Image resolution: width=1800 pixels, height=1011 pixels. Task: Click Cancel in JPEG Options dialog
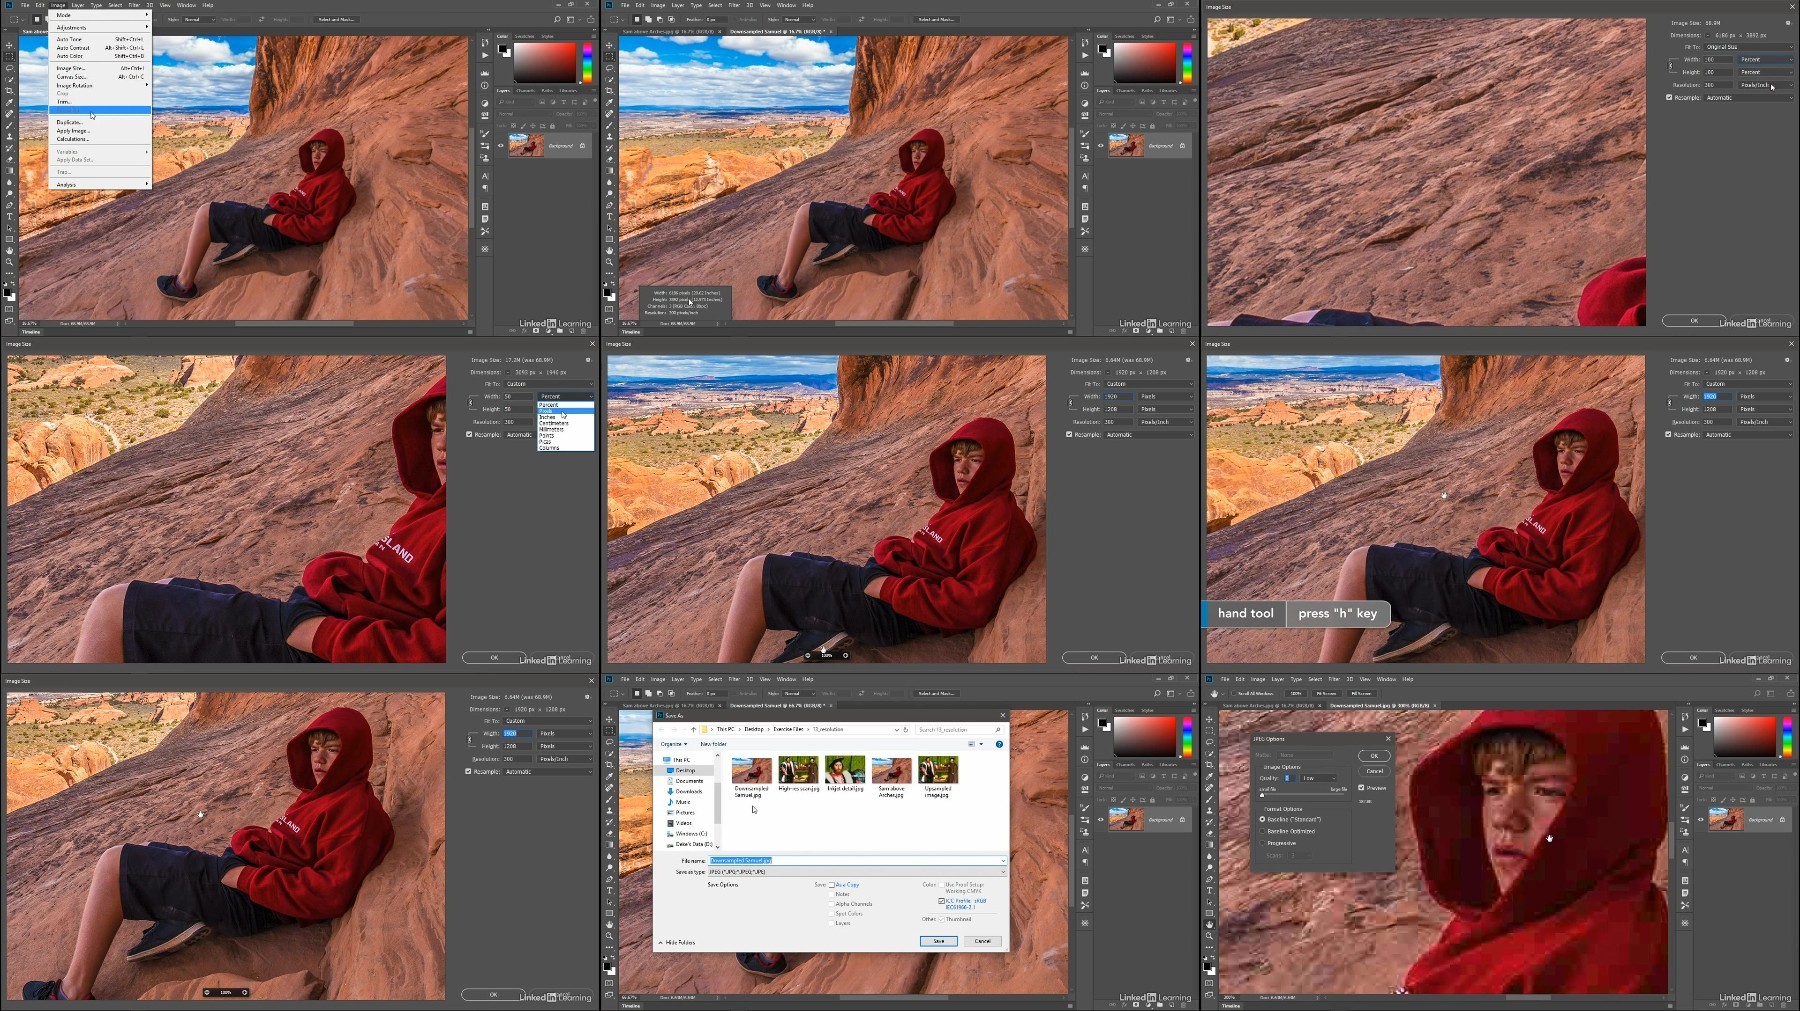click(1374, 771)
